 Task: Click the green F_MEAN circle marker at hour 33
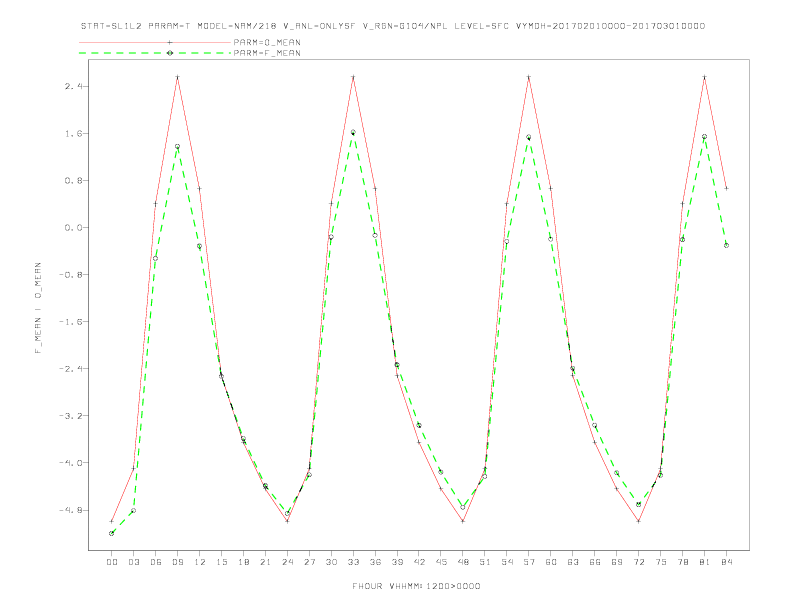pyautogui.click(x=353, y=132)
